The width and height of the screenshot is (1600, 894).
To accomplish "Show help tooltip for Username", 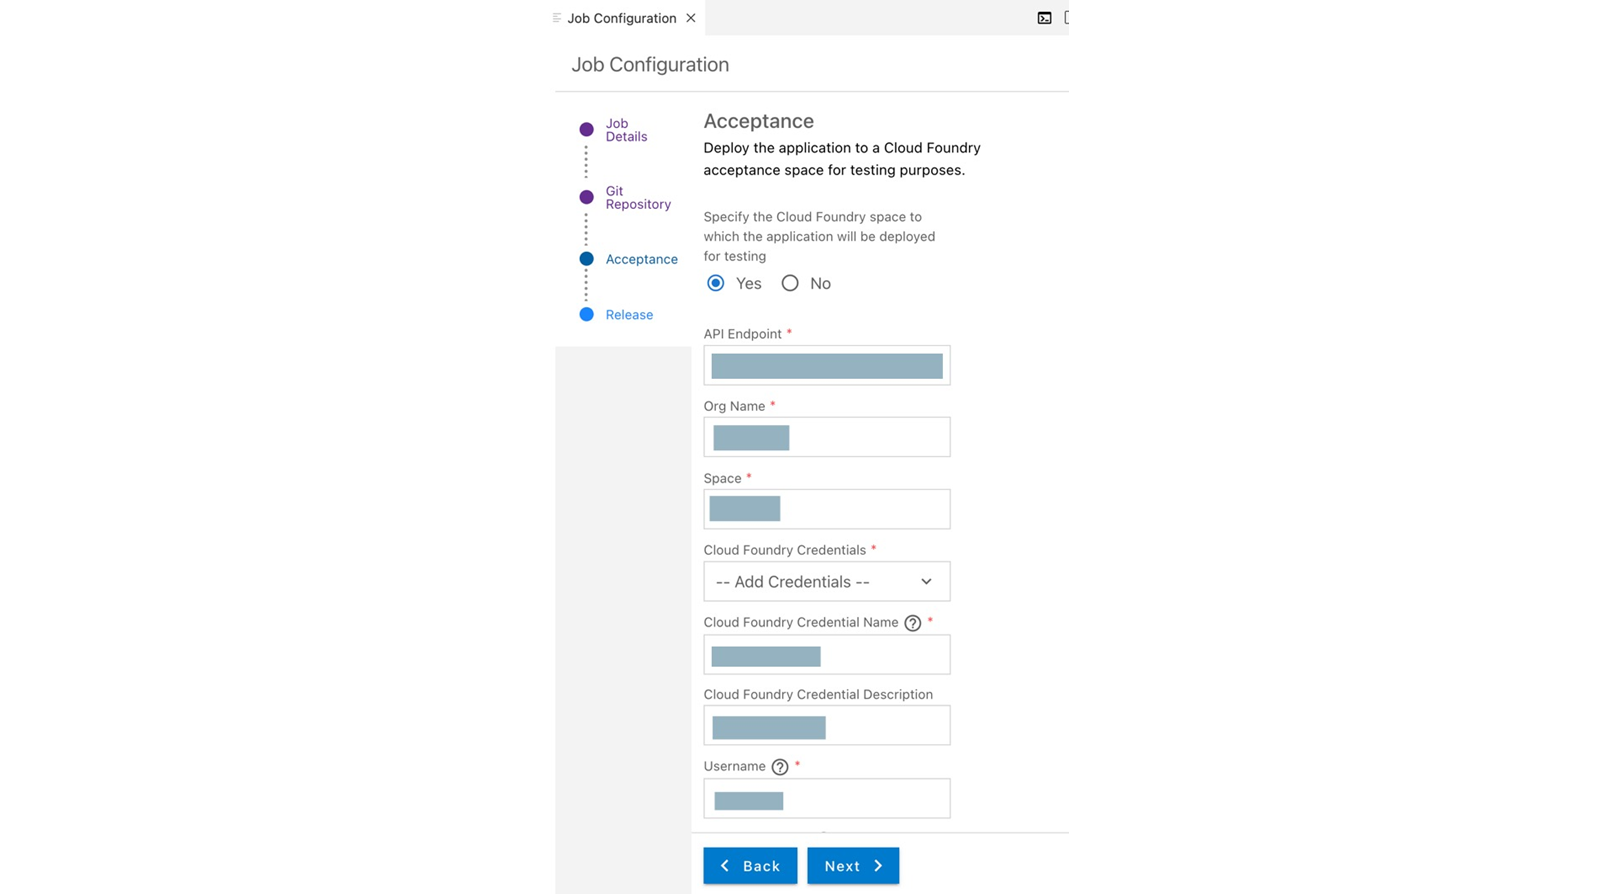I will point(780,767).
